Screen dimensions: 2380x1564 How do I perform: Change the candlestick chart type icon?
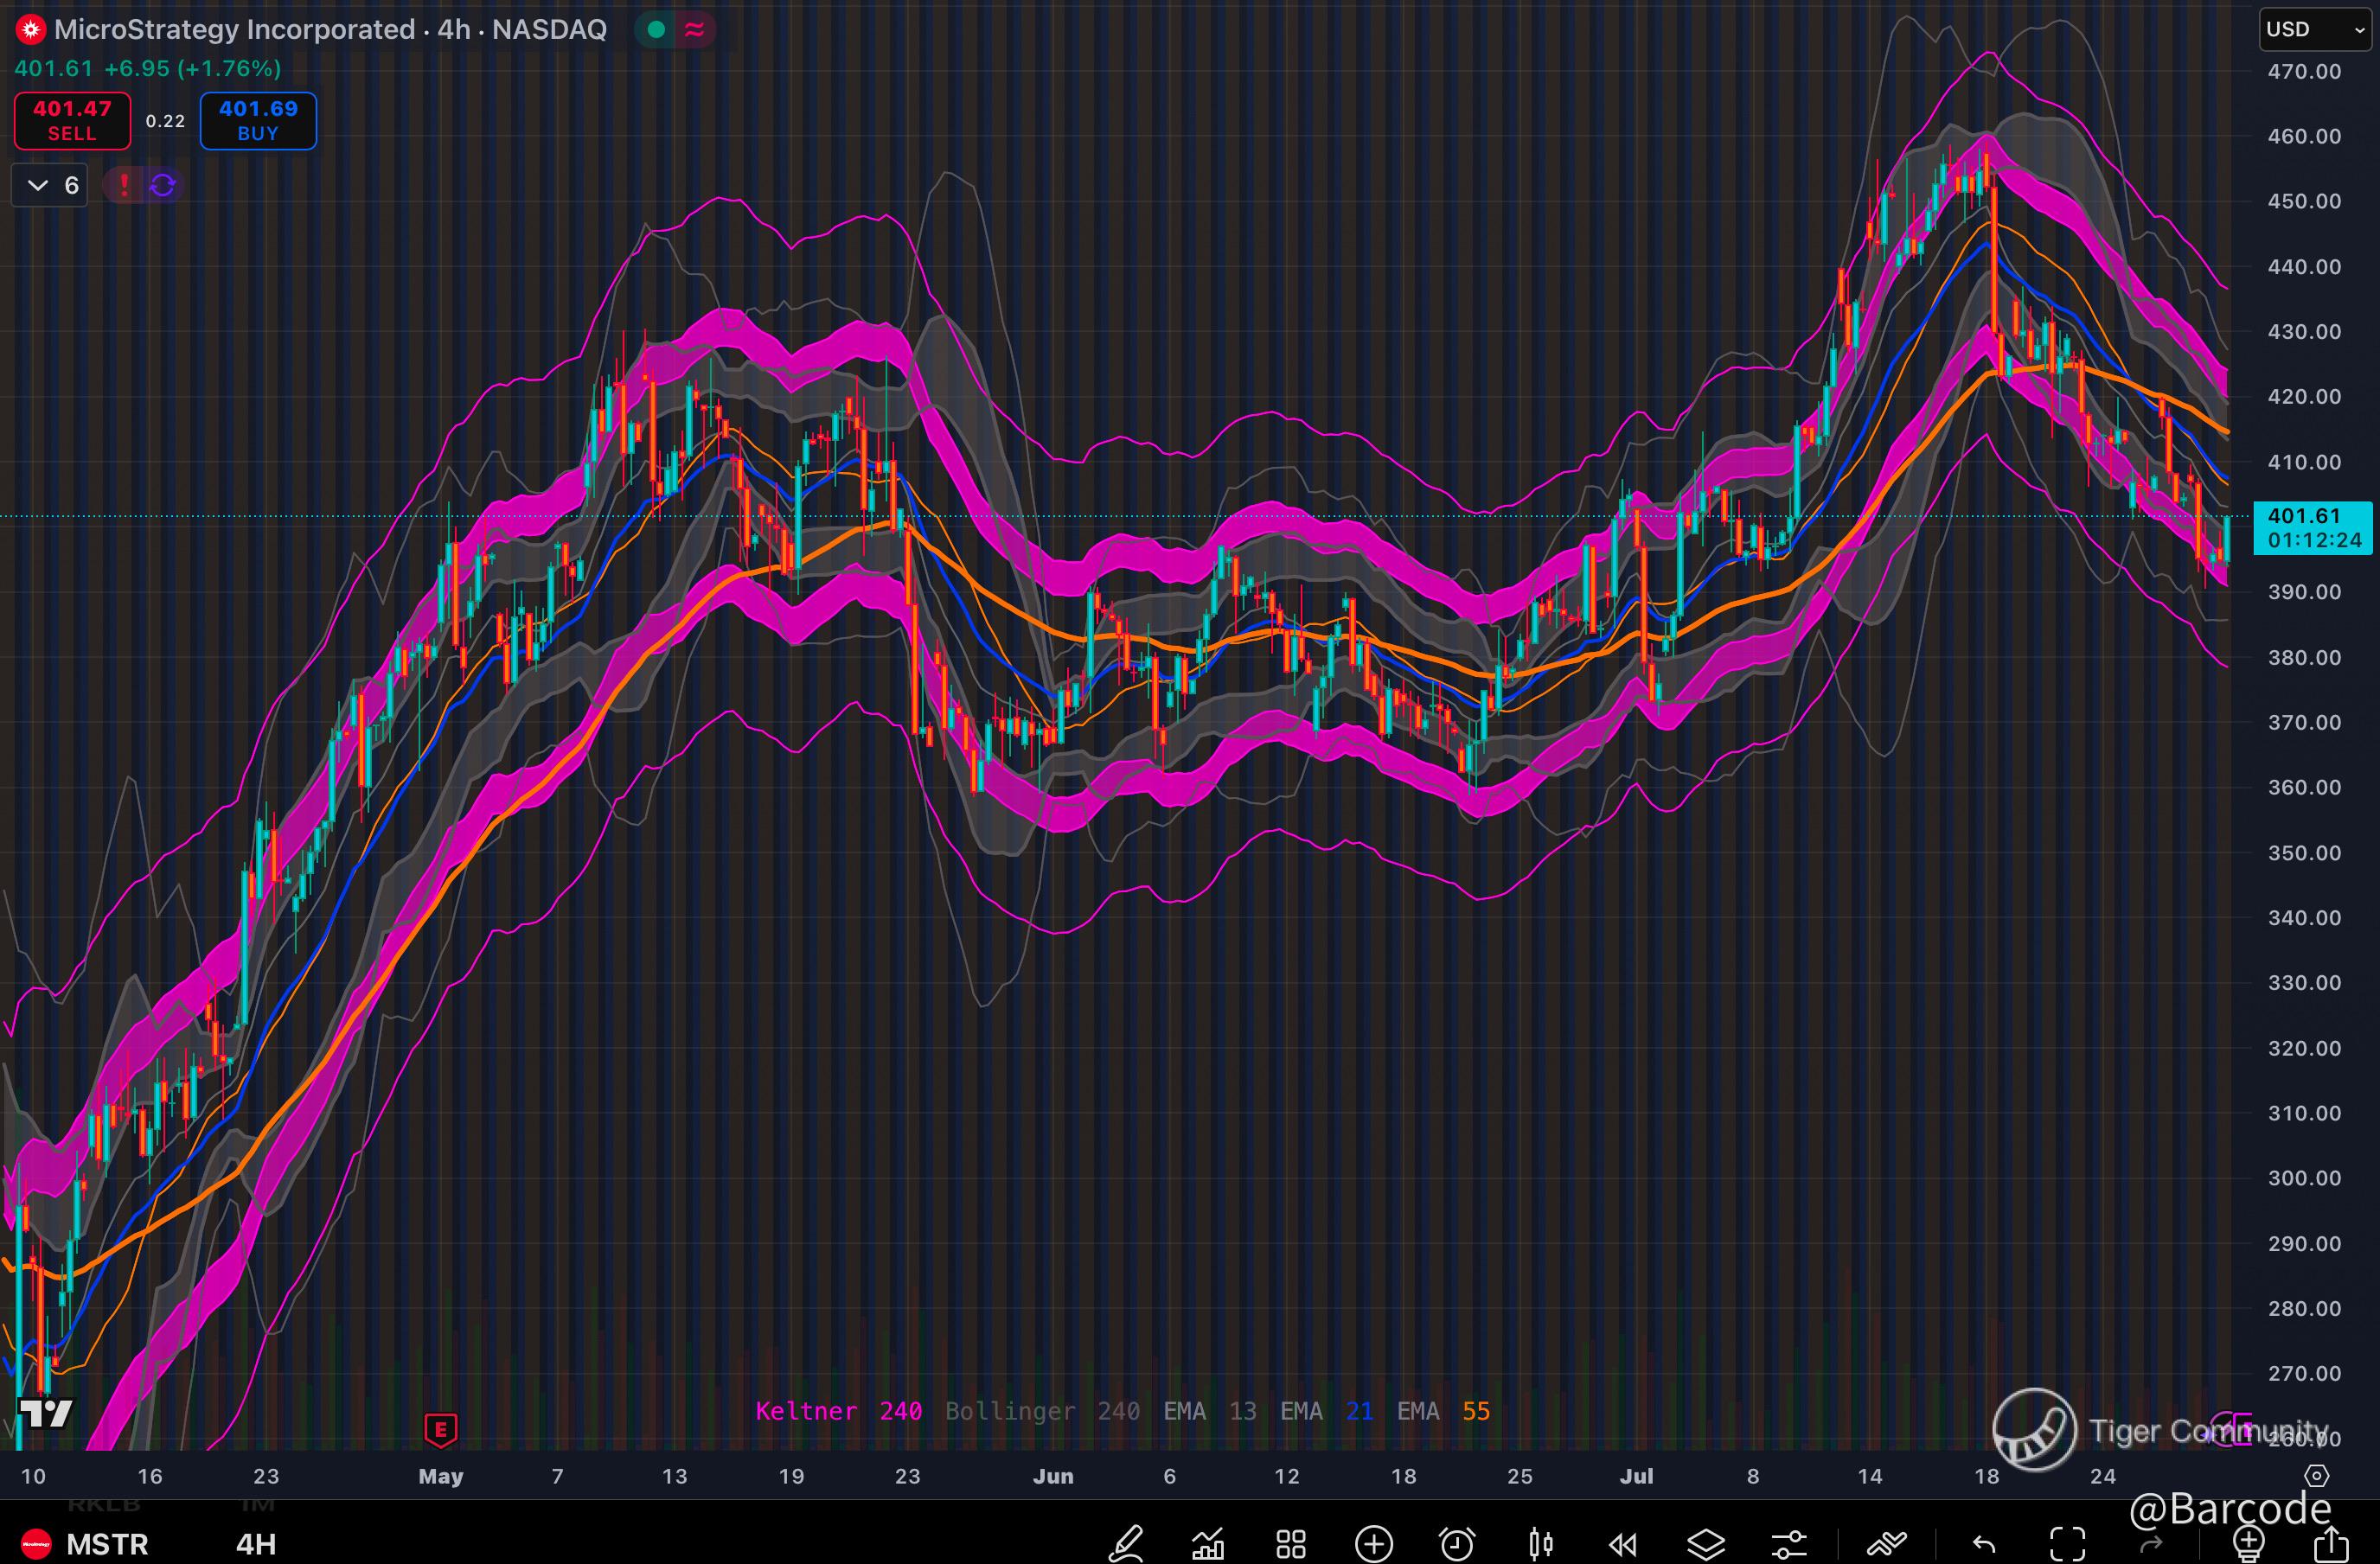[x=1540, y=1544]
